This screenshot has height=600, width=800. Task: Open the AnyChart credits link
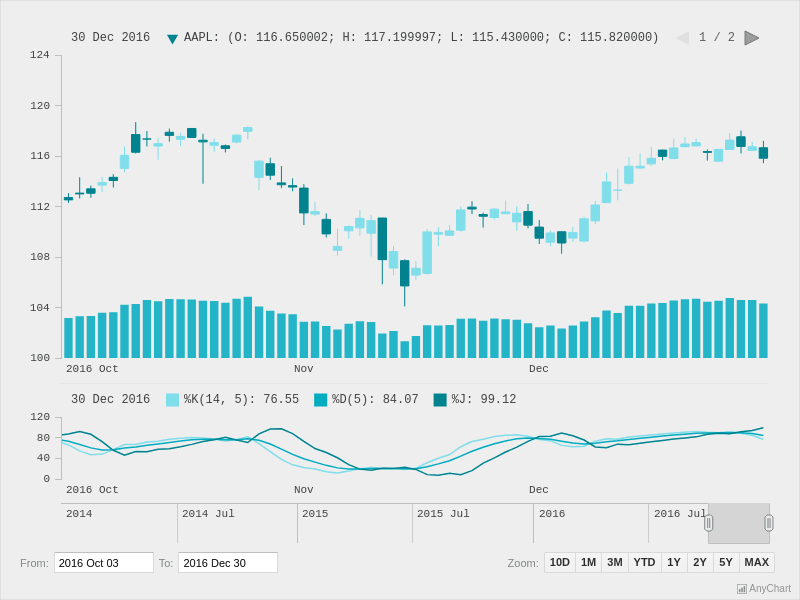[764, 589]
